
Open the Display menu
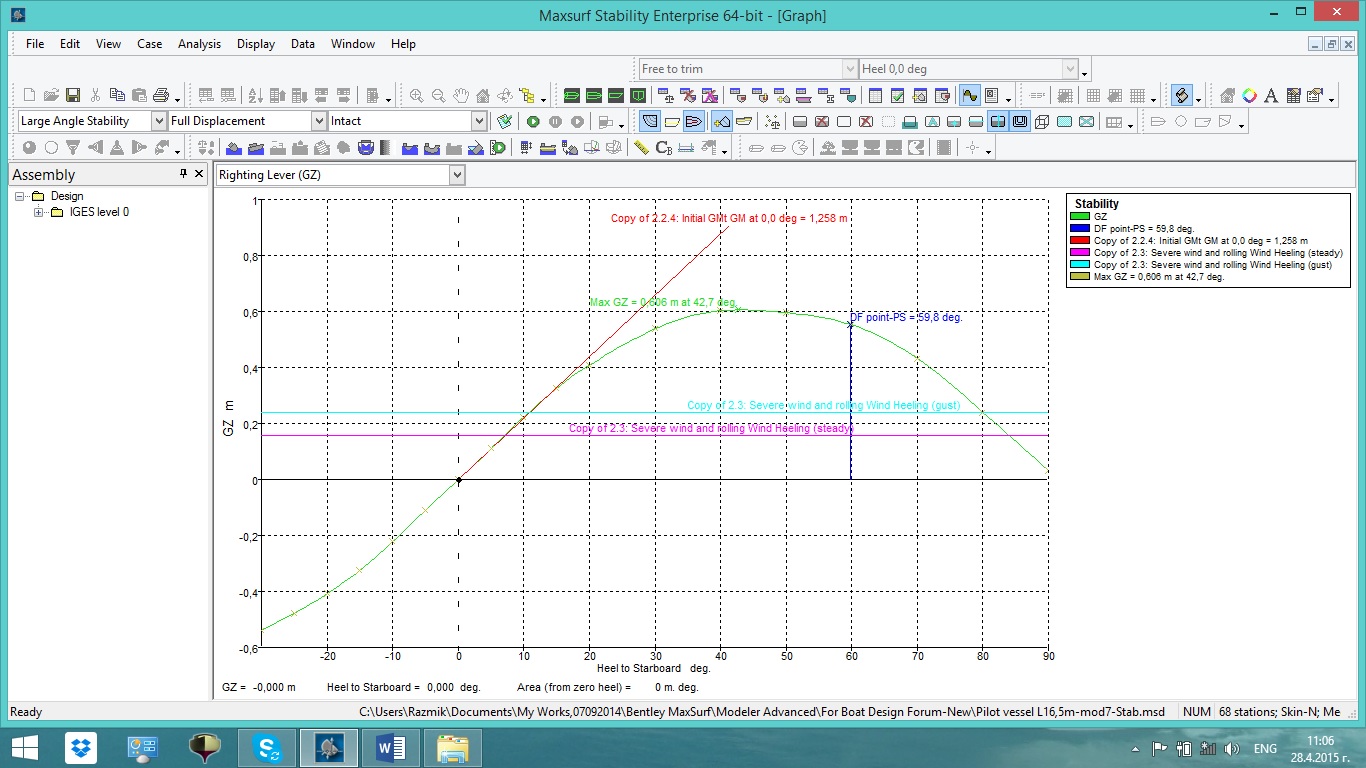(x=256, y=44)
